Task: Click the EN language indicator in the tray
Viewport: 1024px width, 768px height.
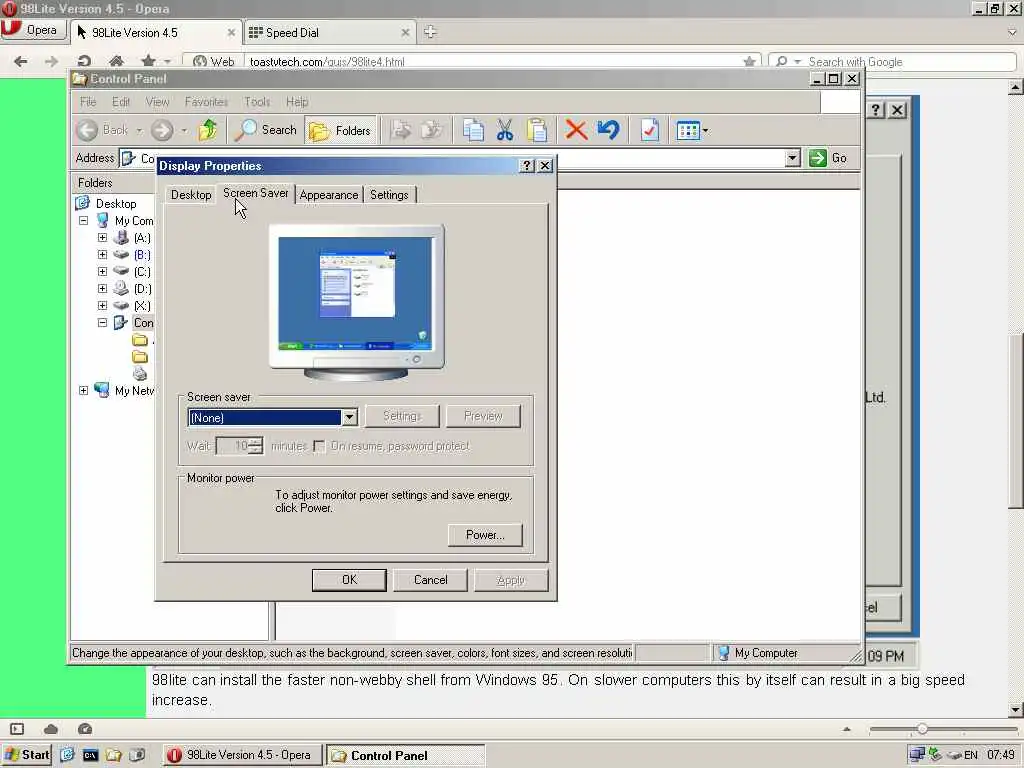Action: [971, 755]
